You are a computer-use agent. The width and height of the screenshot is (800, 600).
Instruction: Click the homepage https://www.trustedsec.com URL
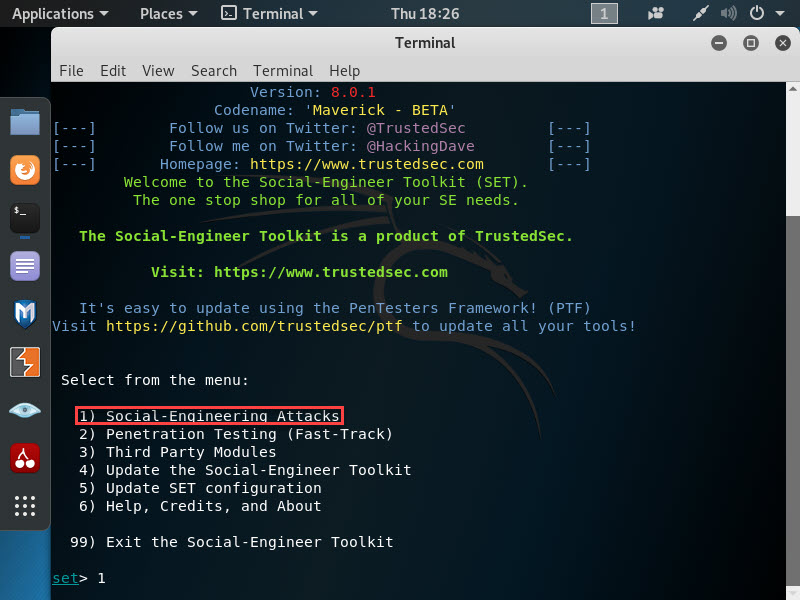[x=367, y=164]
